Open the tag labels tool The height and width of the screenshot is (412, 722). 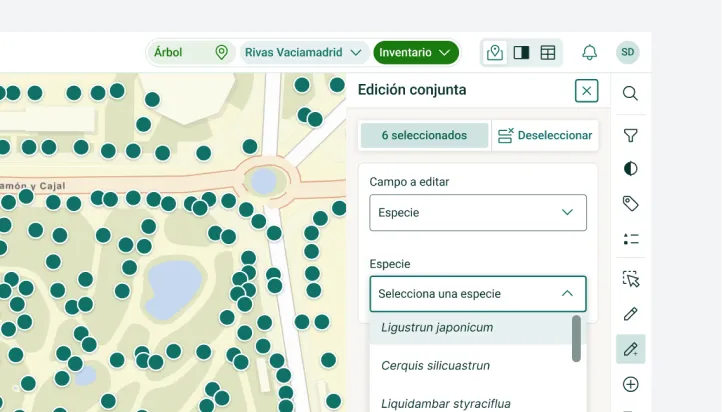[630, 203]
